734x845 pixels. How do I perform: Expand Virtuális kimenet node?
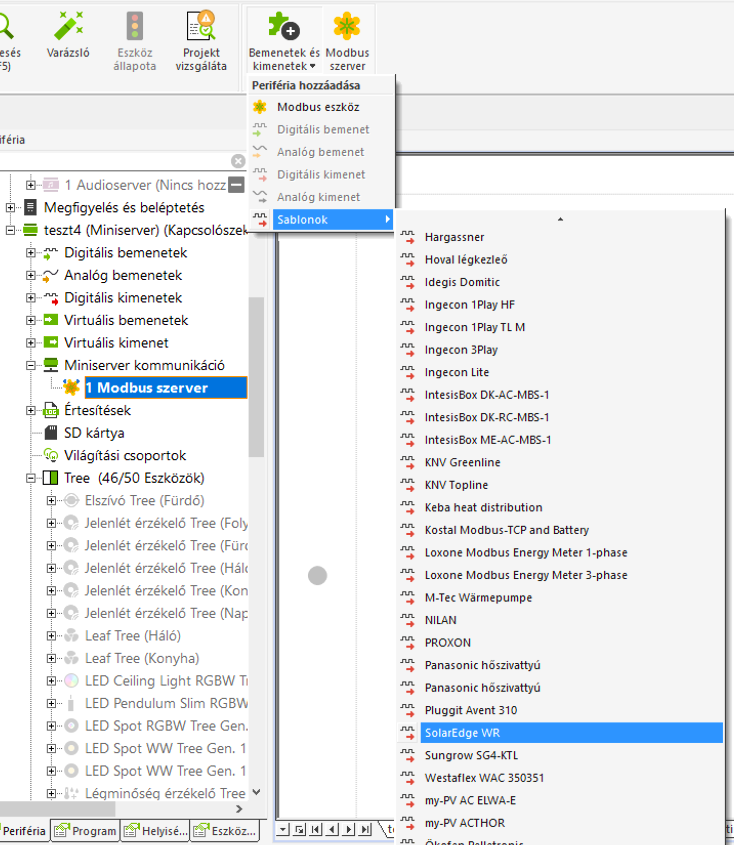click(31, 343)
